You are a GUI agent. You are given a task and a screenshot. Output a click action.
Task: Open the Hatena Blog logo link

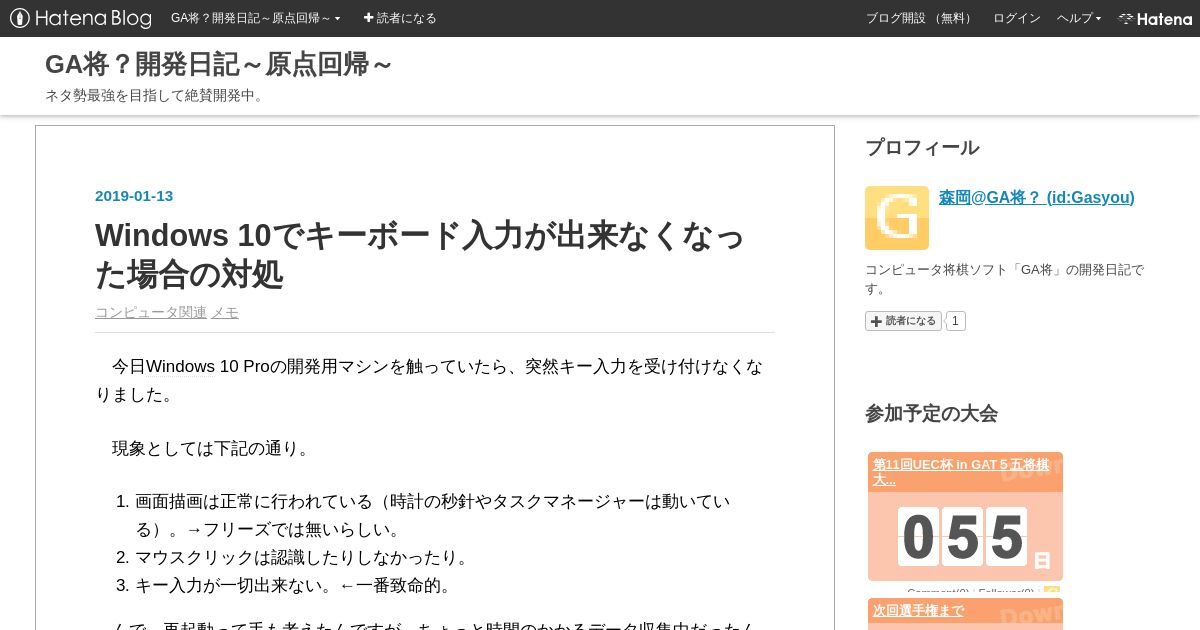[x=81, y=18]
